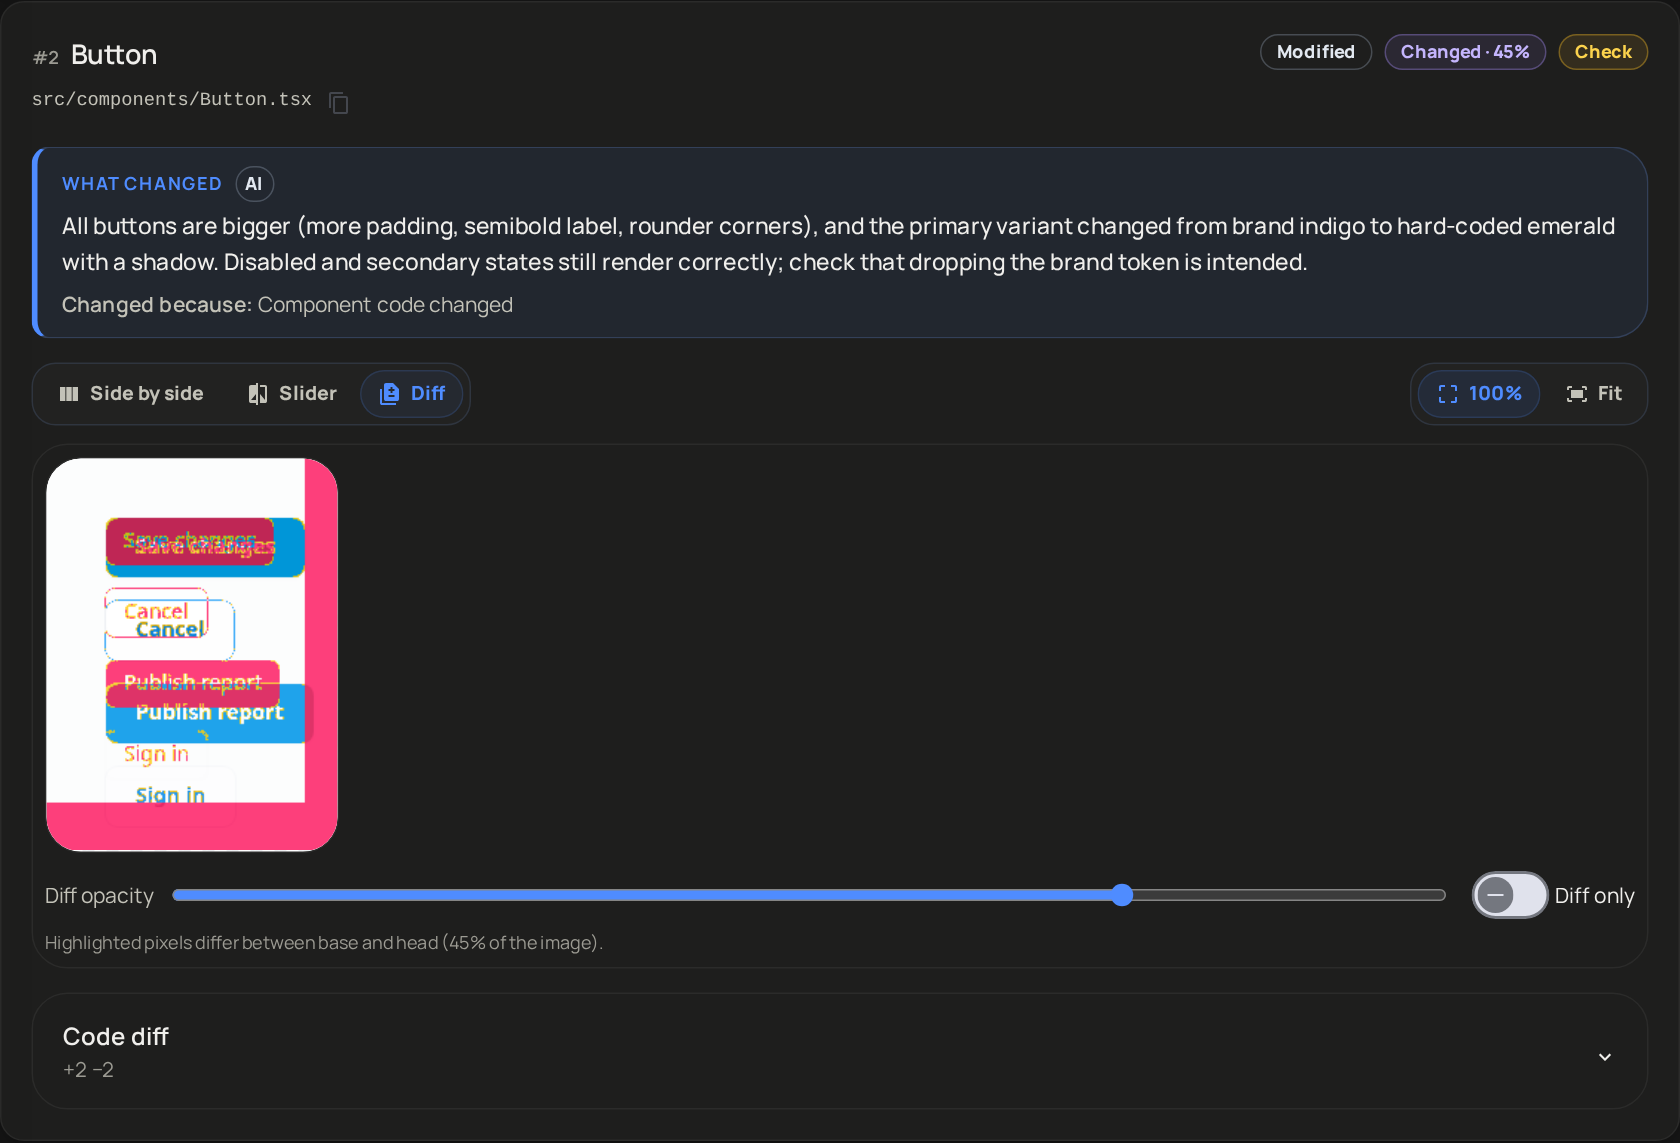This screenshot has height=1143, width=1680.
Task: Toggle the Diff only switch
Action: click(x=1510, y=895)
